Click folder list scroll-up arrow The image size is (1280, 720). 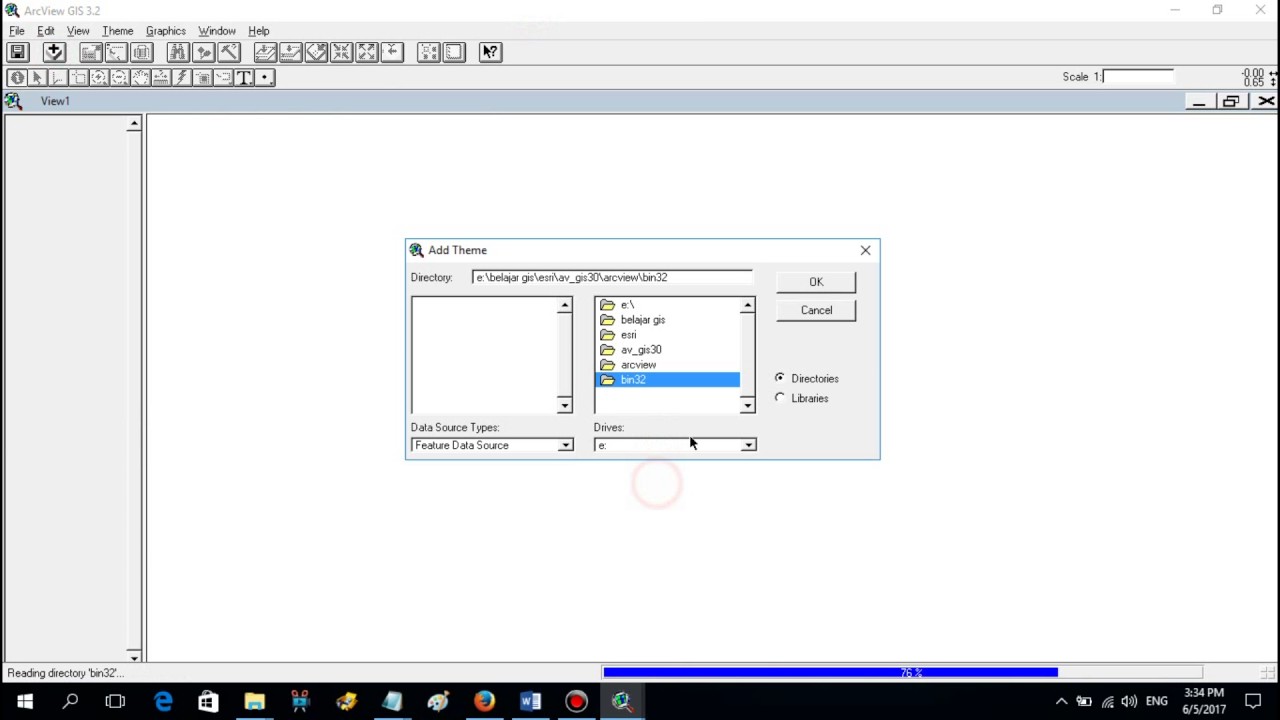pyautogui.click(x=748, y=305)
